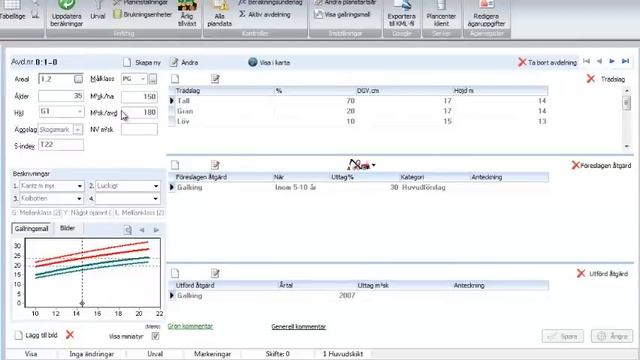
Task: Click the Tabelläge icon
Action: click(x=12, y=5)
